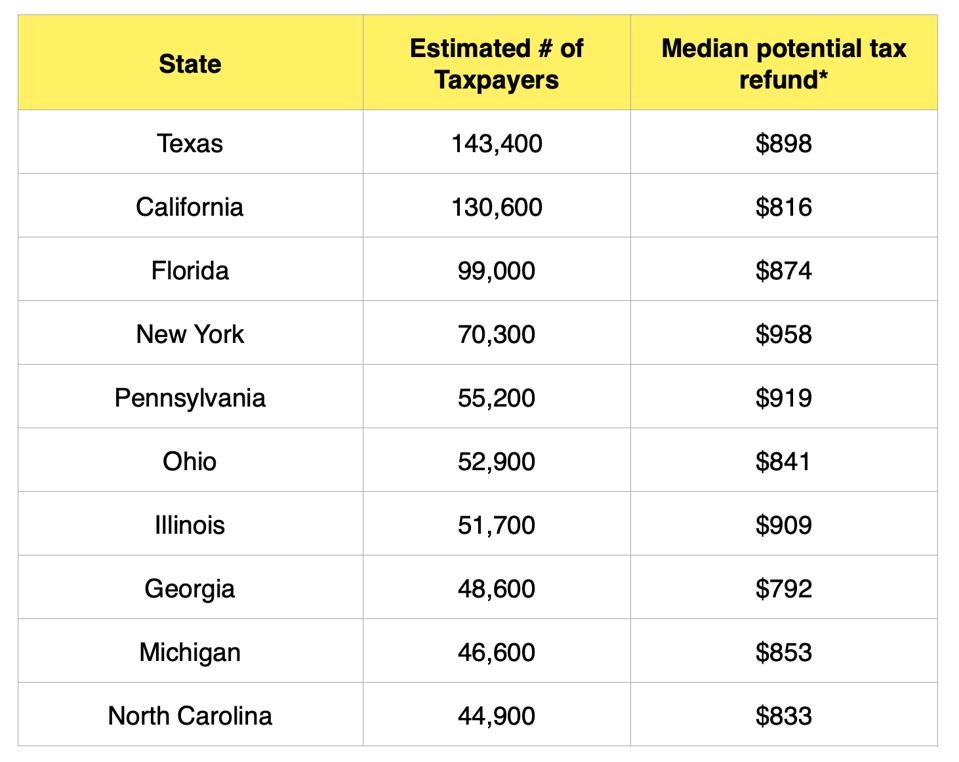Image resolution: width=959 pixels, height=762 pixels.
Task: Select the Georgia state cell
Action: [x=190, y=588]
